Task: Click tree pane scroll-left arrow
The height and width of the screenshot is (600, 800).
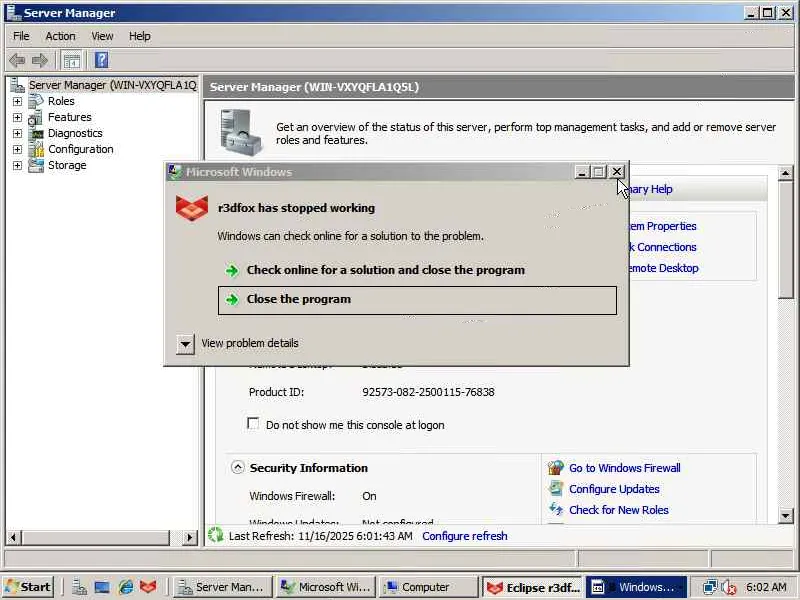Action: (x=13, y=537)
